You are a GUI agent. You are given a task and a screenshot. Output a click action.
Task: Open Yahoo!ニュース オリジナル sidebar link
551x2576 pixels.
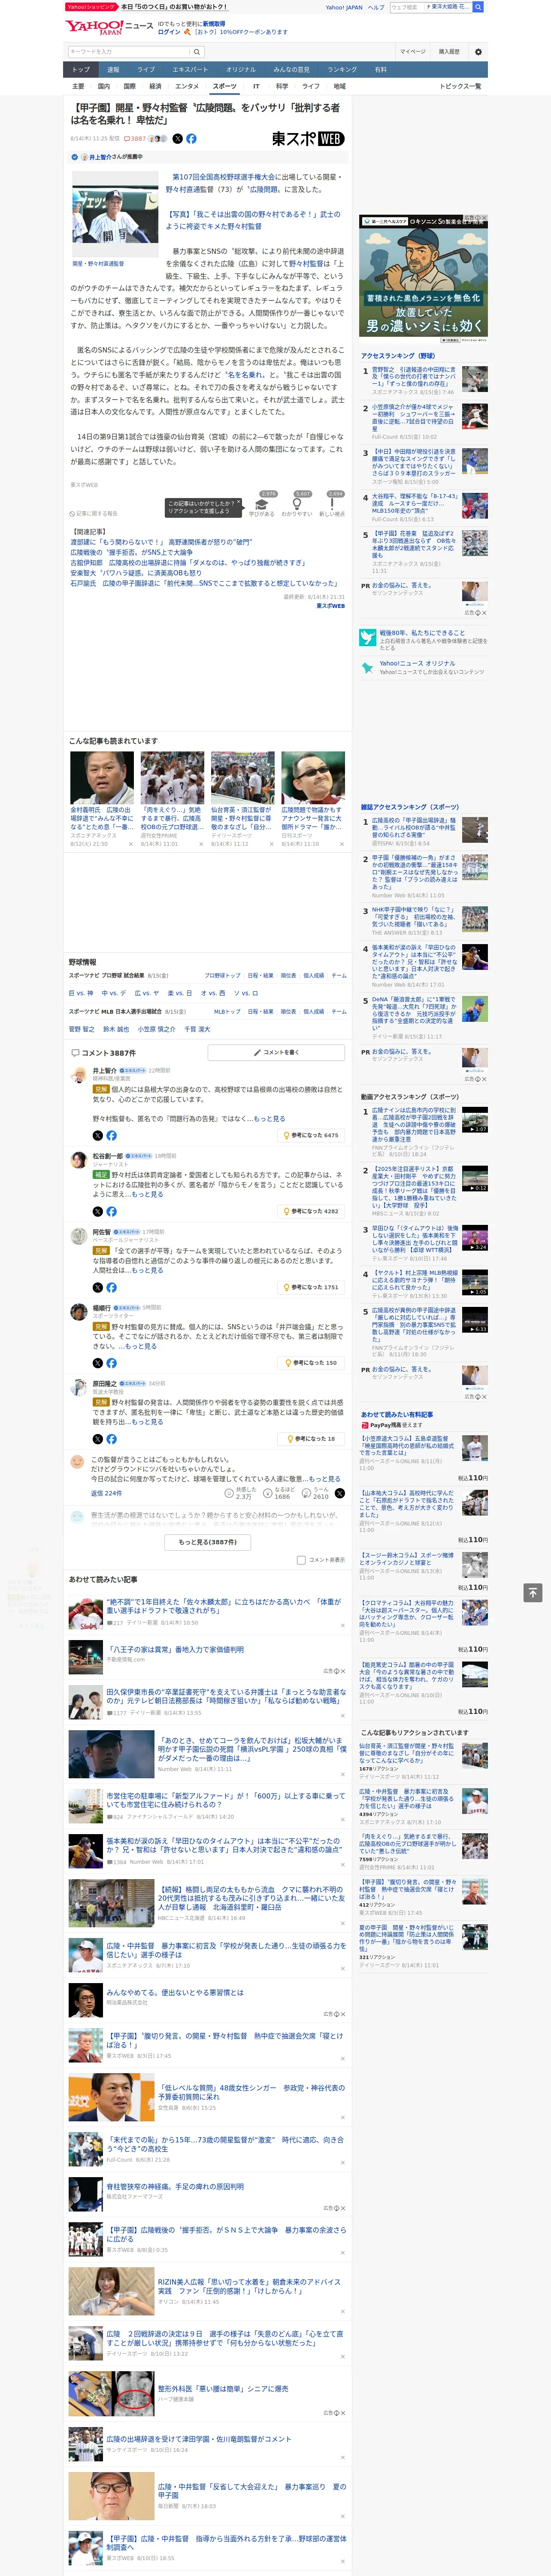click(424, 667)
